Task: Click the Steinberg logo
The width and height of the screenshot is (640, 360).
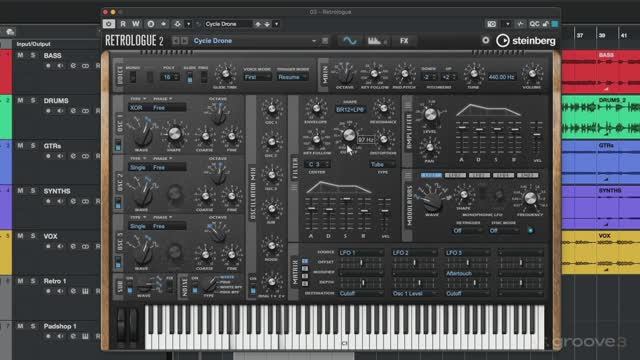Action: click(526, 41)
